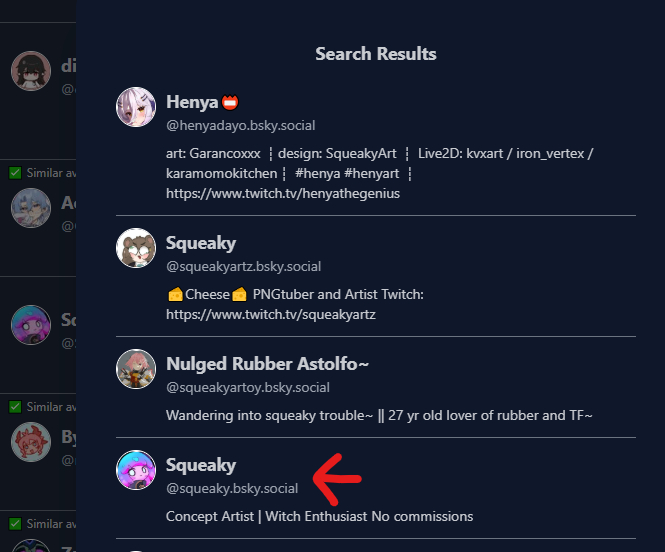Click the dark-haired avatar in the background list

(x=30, y=71)
